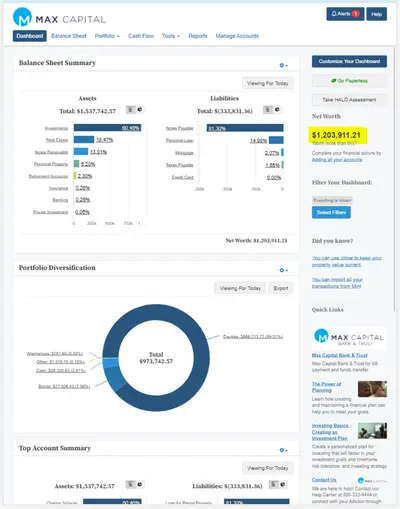Screen dimensions: 400x509
Task: Switch Liabilities chart to pie view
Action: [x=277, y=109]
